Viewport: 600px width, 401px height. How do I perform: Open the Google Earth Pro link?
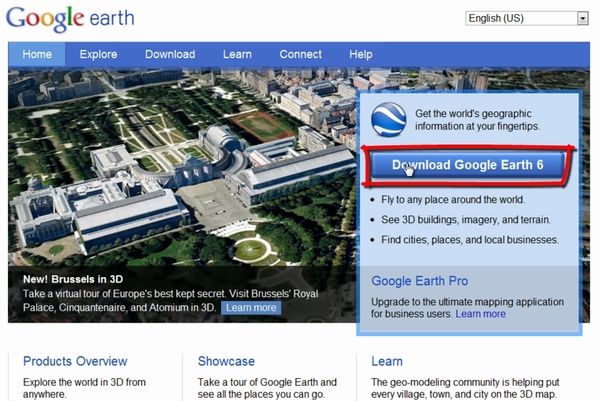(419, 281)
